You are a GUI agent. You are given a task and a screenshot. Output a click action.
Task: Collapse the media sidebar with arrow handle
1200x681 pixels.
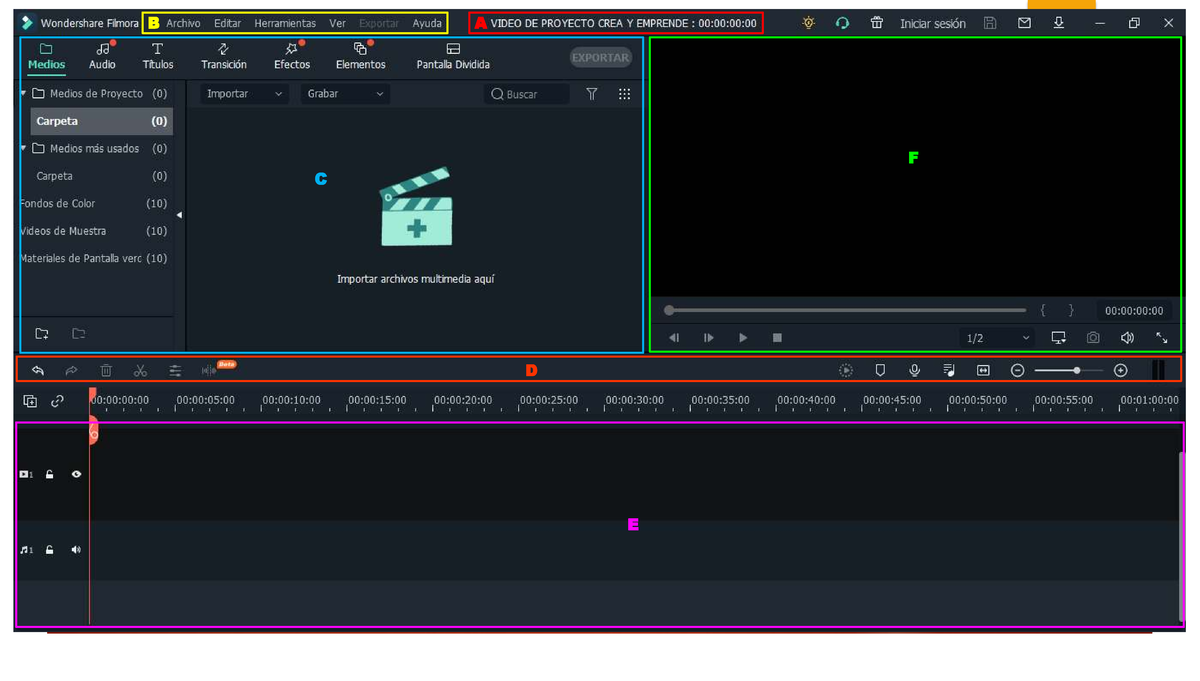pyautogui.click(x=179, y=215)
